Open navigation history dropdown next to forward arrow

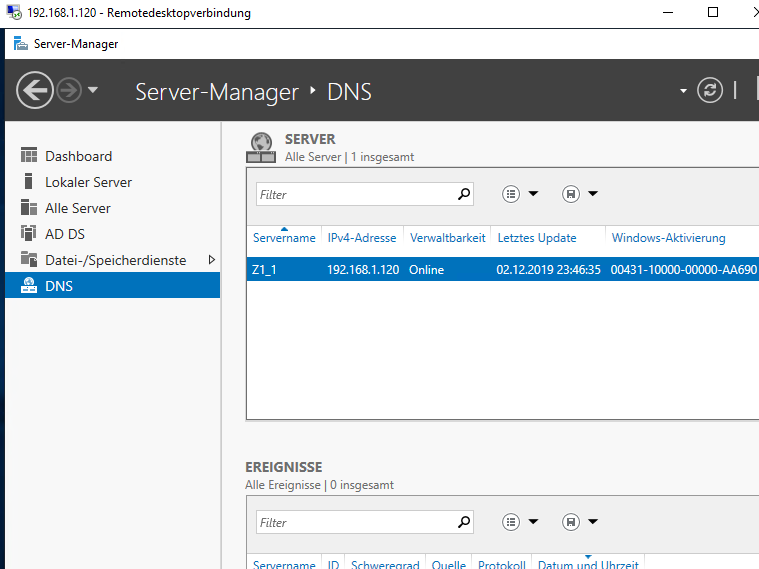[x=93, y=90]
